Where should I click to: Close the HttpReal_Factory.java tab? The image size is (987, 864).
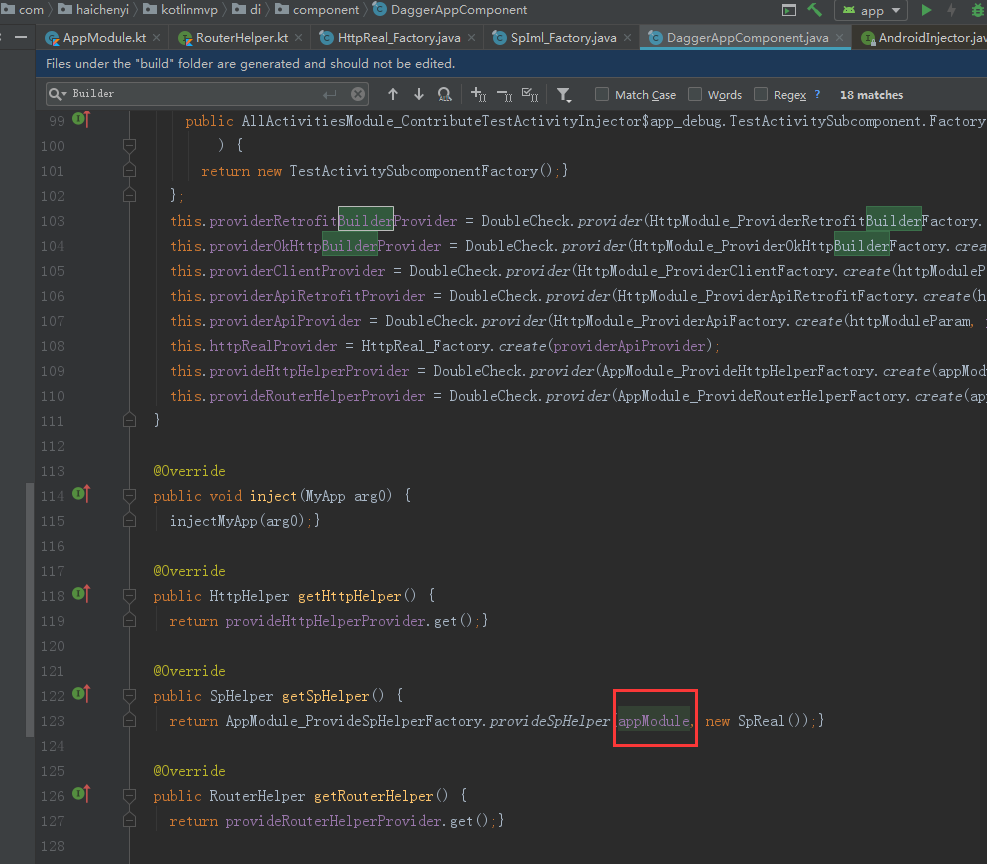tap(471, 38)
